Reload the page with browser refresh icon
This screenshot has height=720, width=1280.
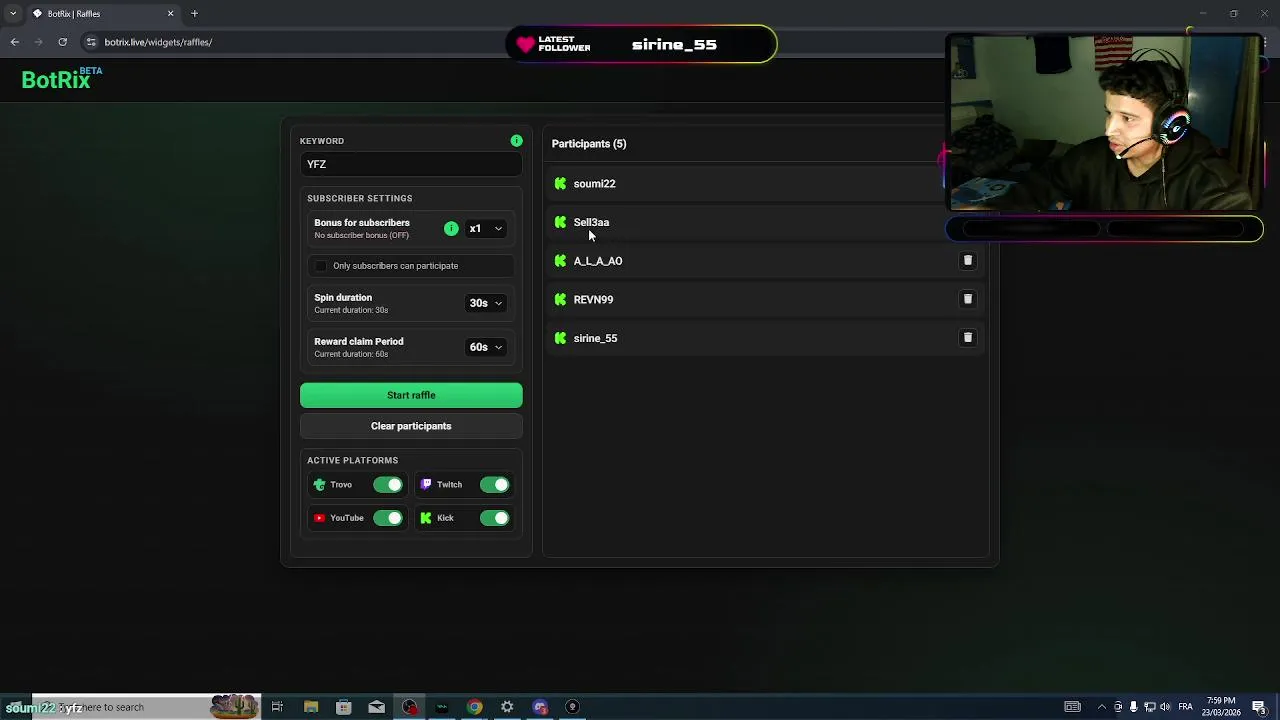point(62,42)
